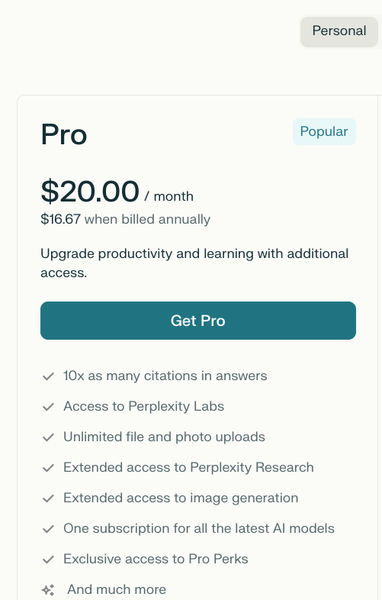
Task: Select the Personal plan tab
Action: pos(339,31)
